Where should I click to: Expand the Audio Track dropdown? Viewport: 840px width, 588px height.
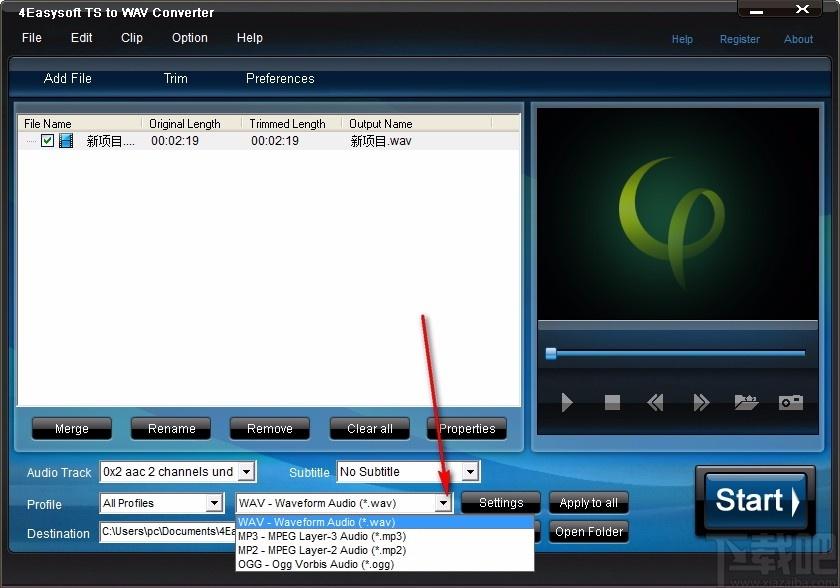click(x=246, y=472)
